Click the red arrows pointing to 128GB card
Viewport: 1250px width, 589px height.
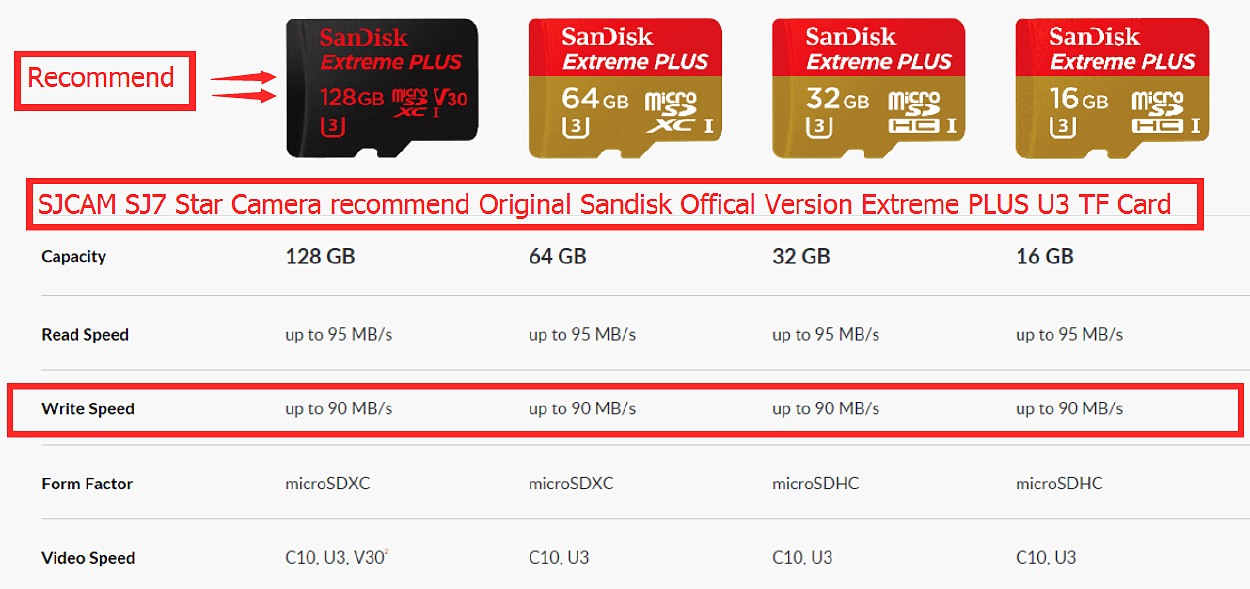[x=243, y=86]
